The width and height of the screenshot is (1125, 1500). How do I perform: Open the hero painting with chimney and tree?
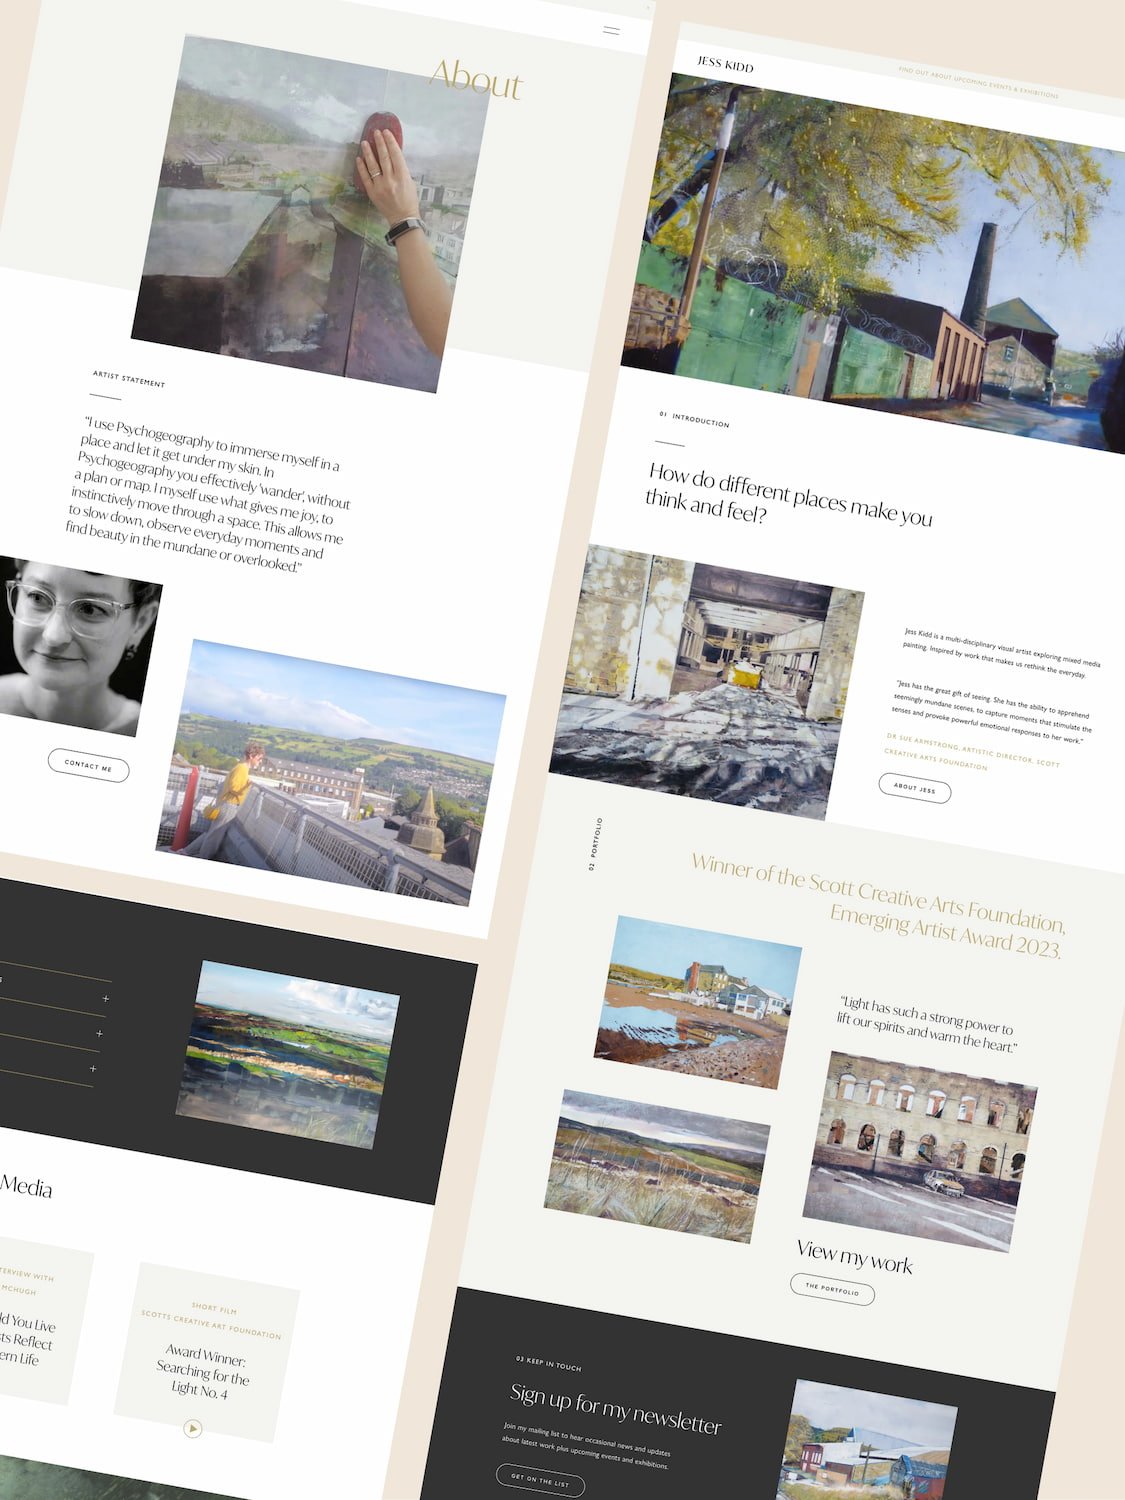880,262
